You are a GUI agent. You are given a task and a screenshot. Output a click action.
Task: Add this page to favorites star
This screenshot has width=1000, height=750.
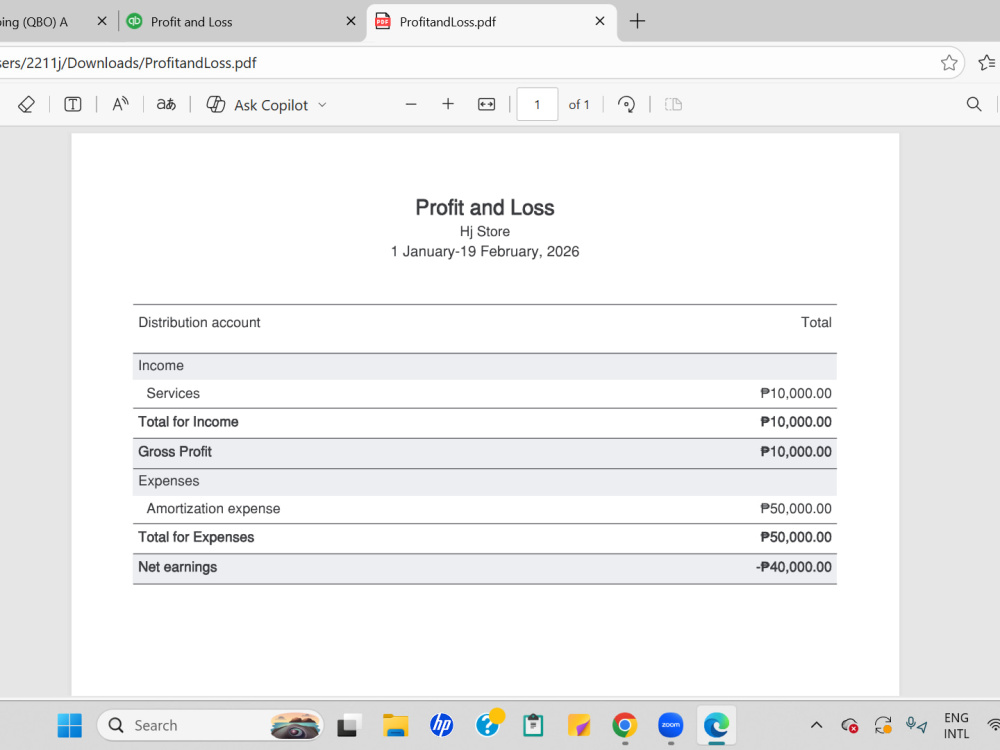[x=948, y=62]
